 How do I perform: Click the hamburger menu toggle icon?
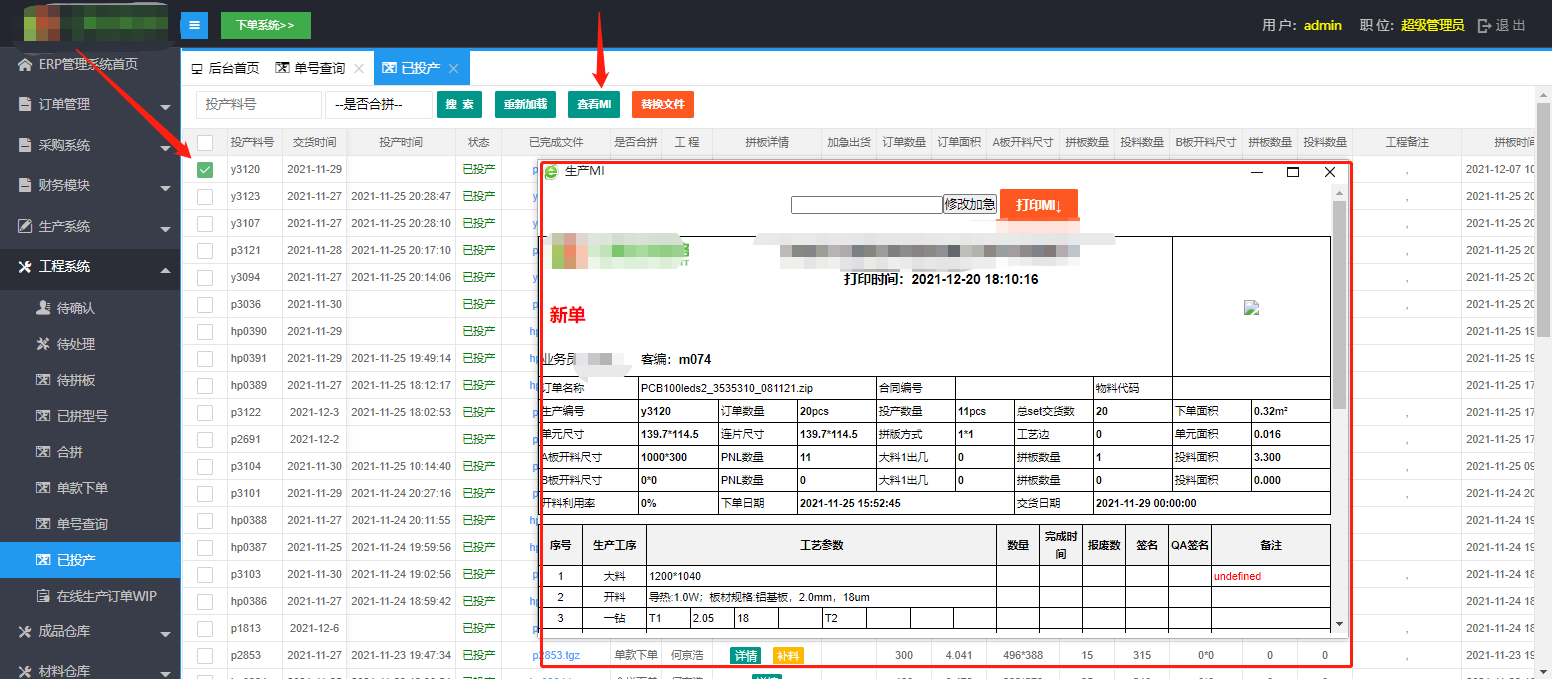[x=194, y=25]
